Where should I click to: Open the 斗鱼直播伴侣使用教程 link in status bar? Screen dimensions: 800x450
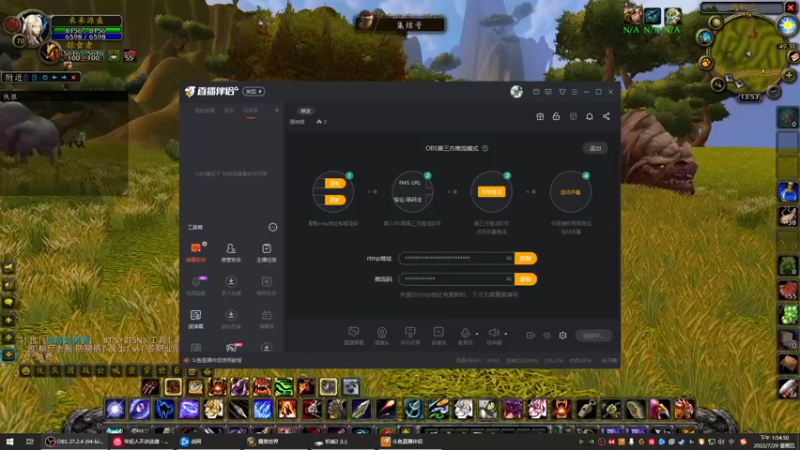[x=216, y=360]
